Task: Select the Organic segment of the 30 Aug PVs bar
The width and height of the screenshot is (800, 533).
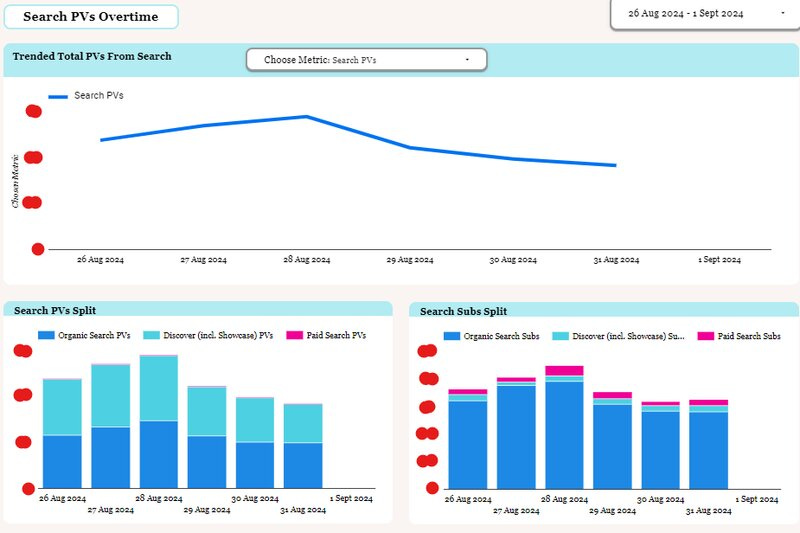Action: [x=255, y=465]
